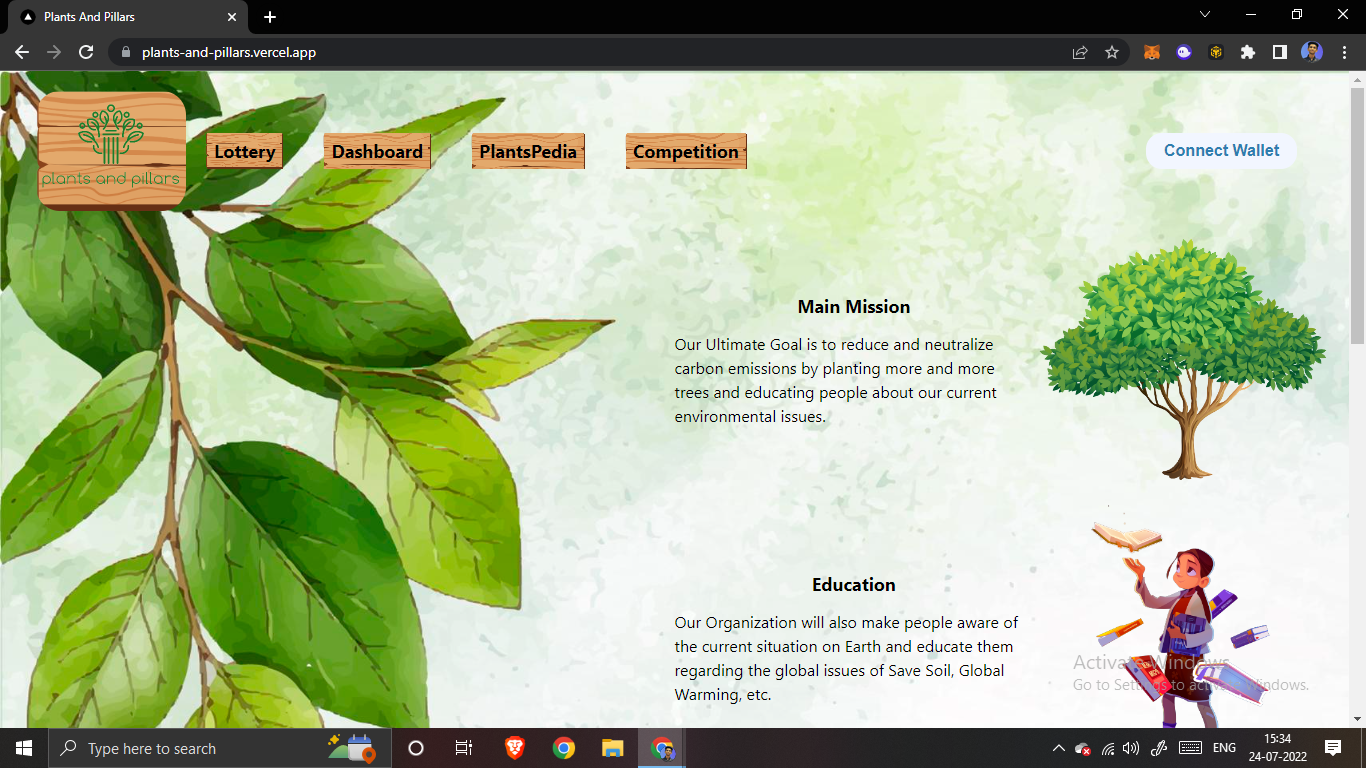Viewport: 1366px width, 768px height.
Task: Switch input language via ENG indicator
Action: (1224, 747)
